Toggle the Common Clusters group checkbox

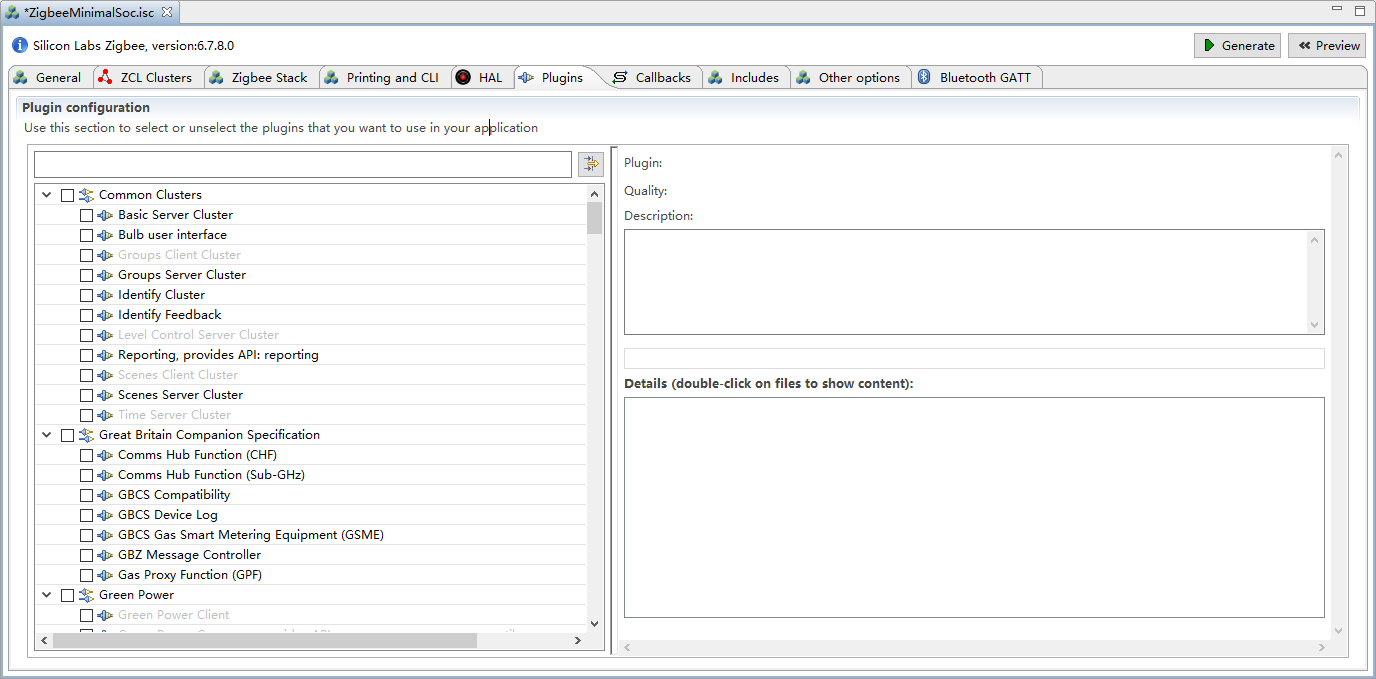pos(67,195)
